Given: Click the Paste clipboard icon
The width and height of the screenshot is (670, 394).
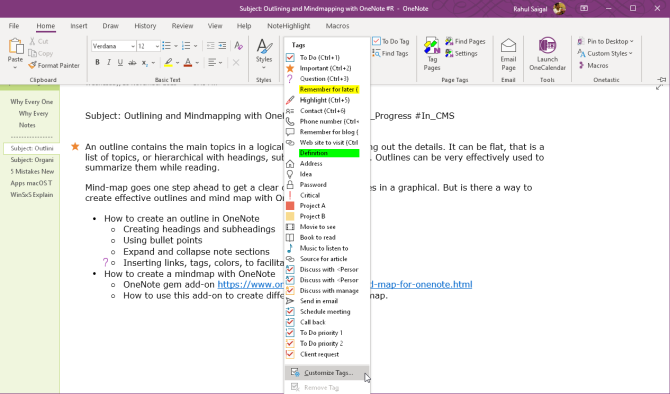Looking at the screenshot, I should coord(15,46).
